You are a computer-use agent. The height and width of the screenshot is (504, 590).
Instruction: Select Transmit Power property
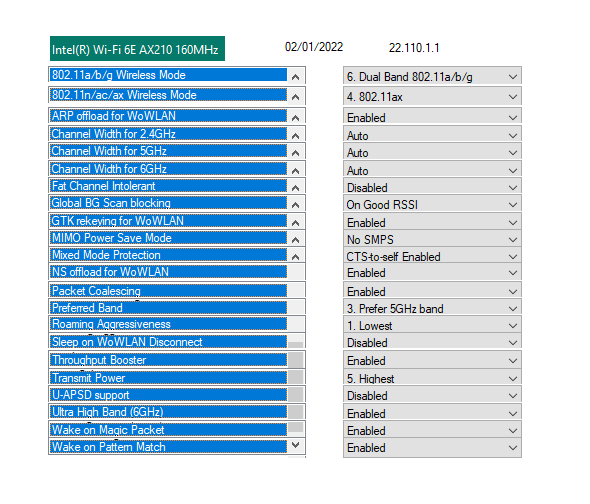[168, 378]
